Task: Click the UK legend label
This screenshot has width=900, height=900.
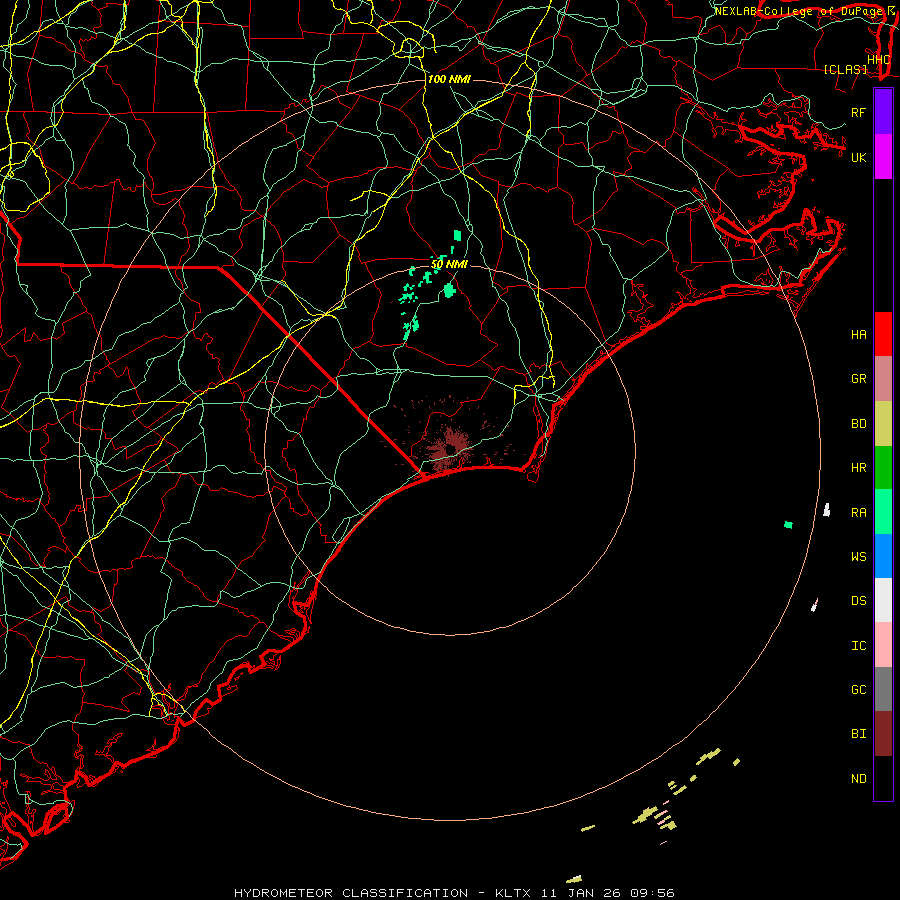Action: point(859,157)
